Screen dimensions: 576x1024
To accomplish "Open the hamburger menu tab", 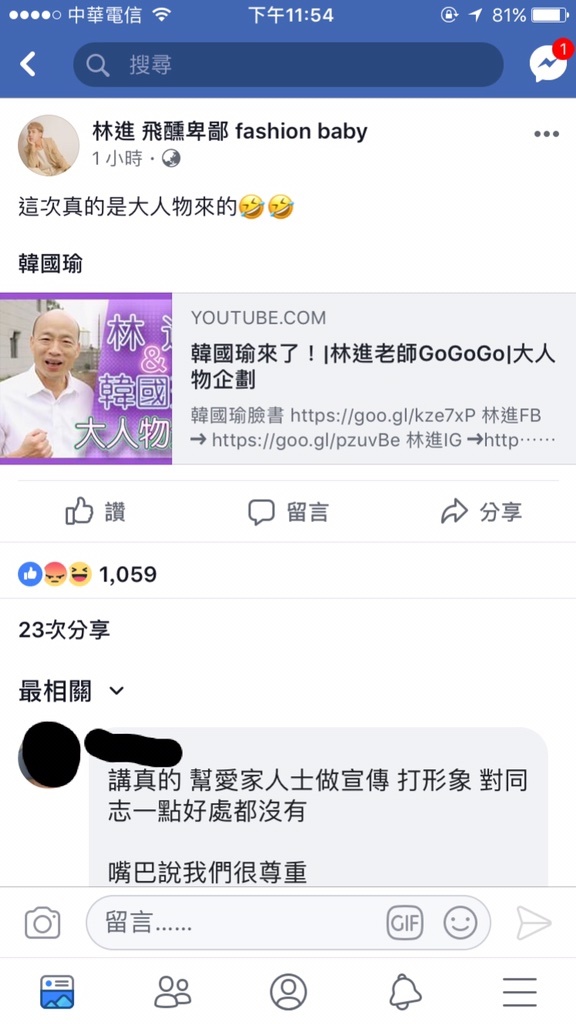I will pyautogui.click(x=520, y=991).
